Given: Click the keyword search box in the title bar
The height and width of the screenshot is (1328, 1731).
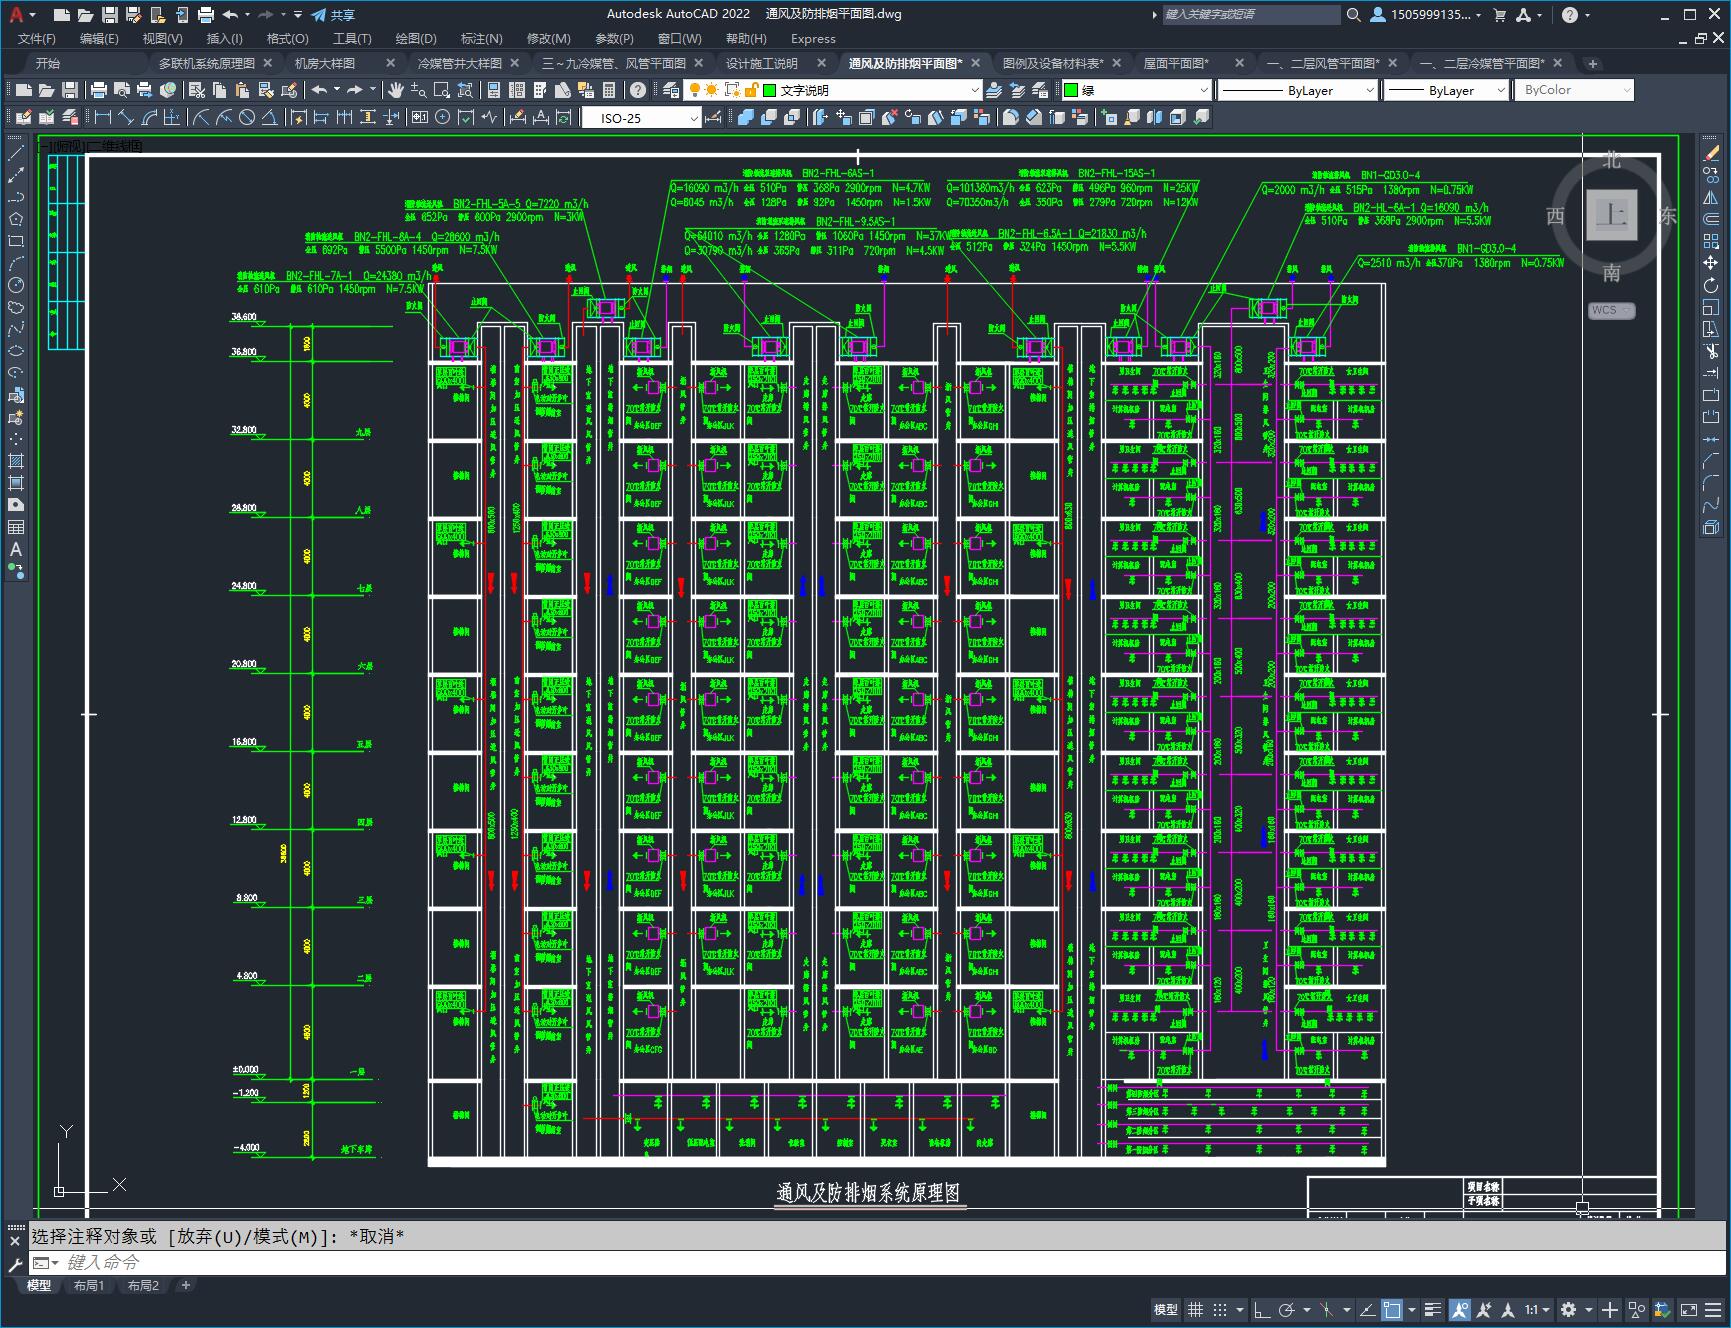Looking at the screenshot, I should pos(1250,15).
